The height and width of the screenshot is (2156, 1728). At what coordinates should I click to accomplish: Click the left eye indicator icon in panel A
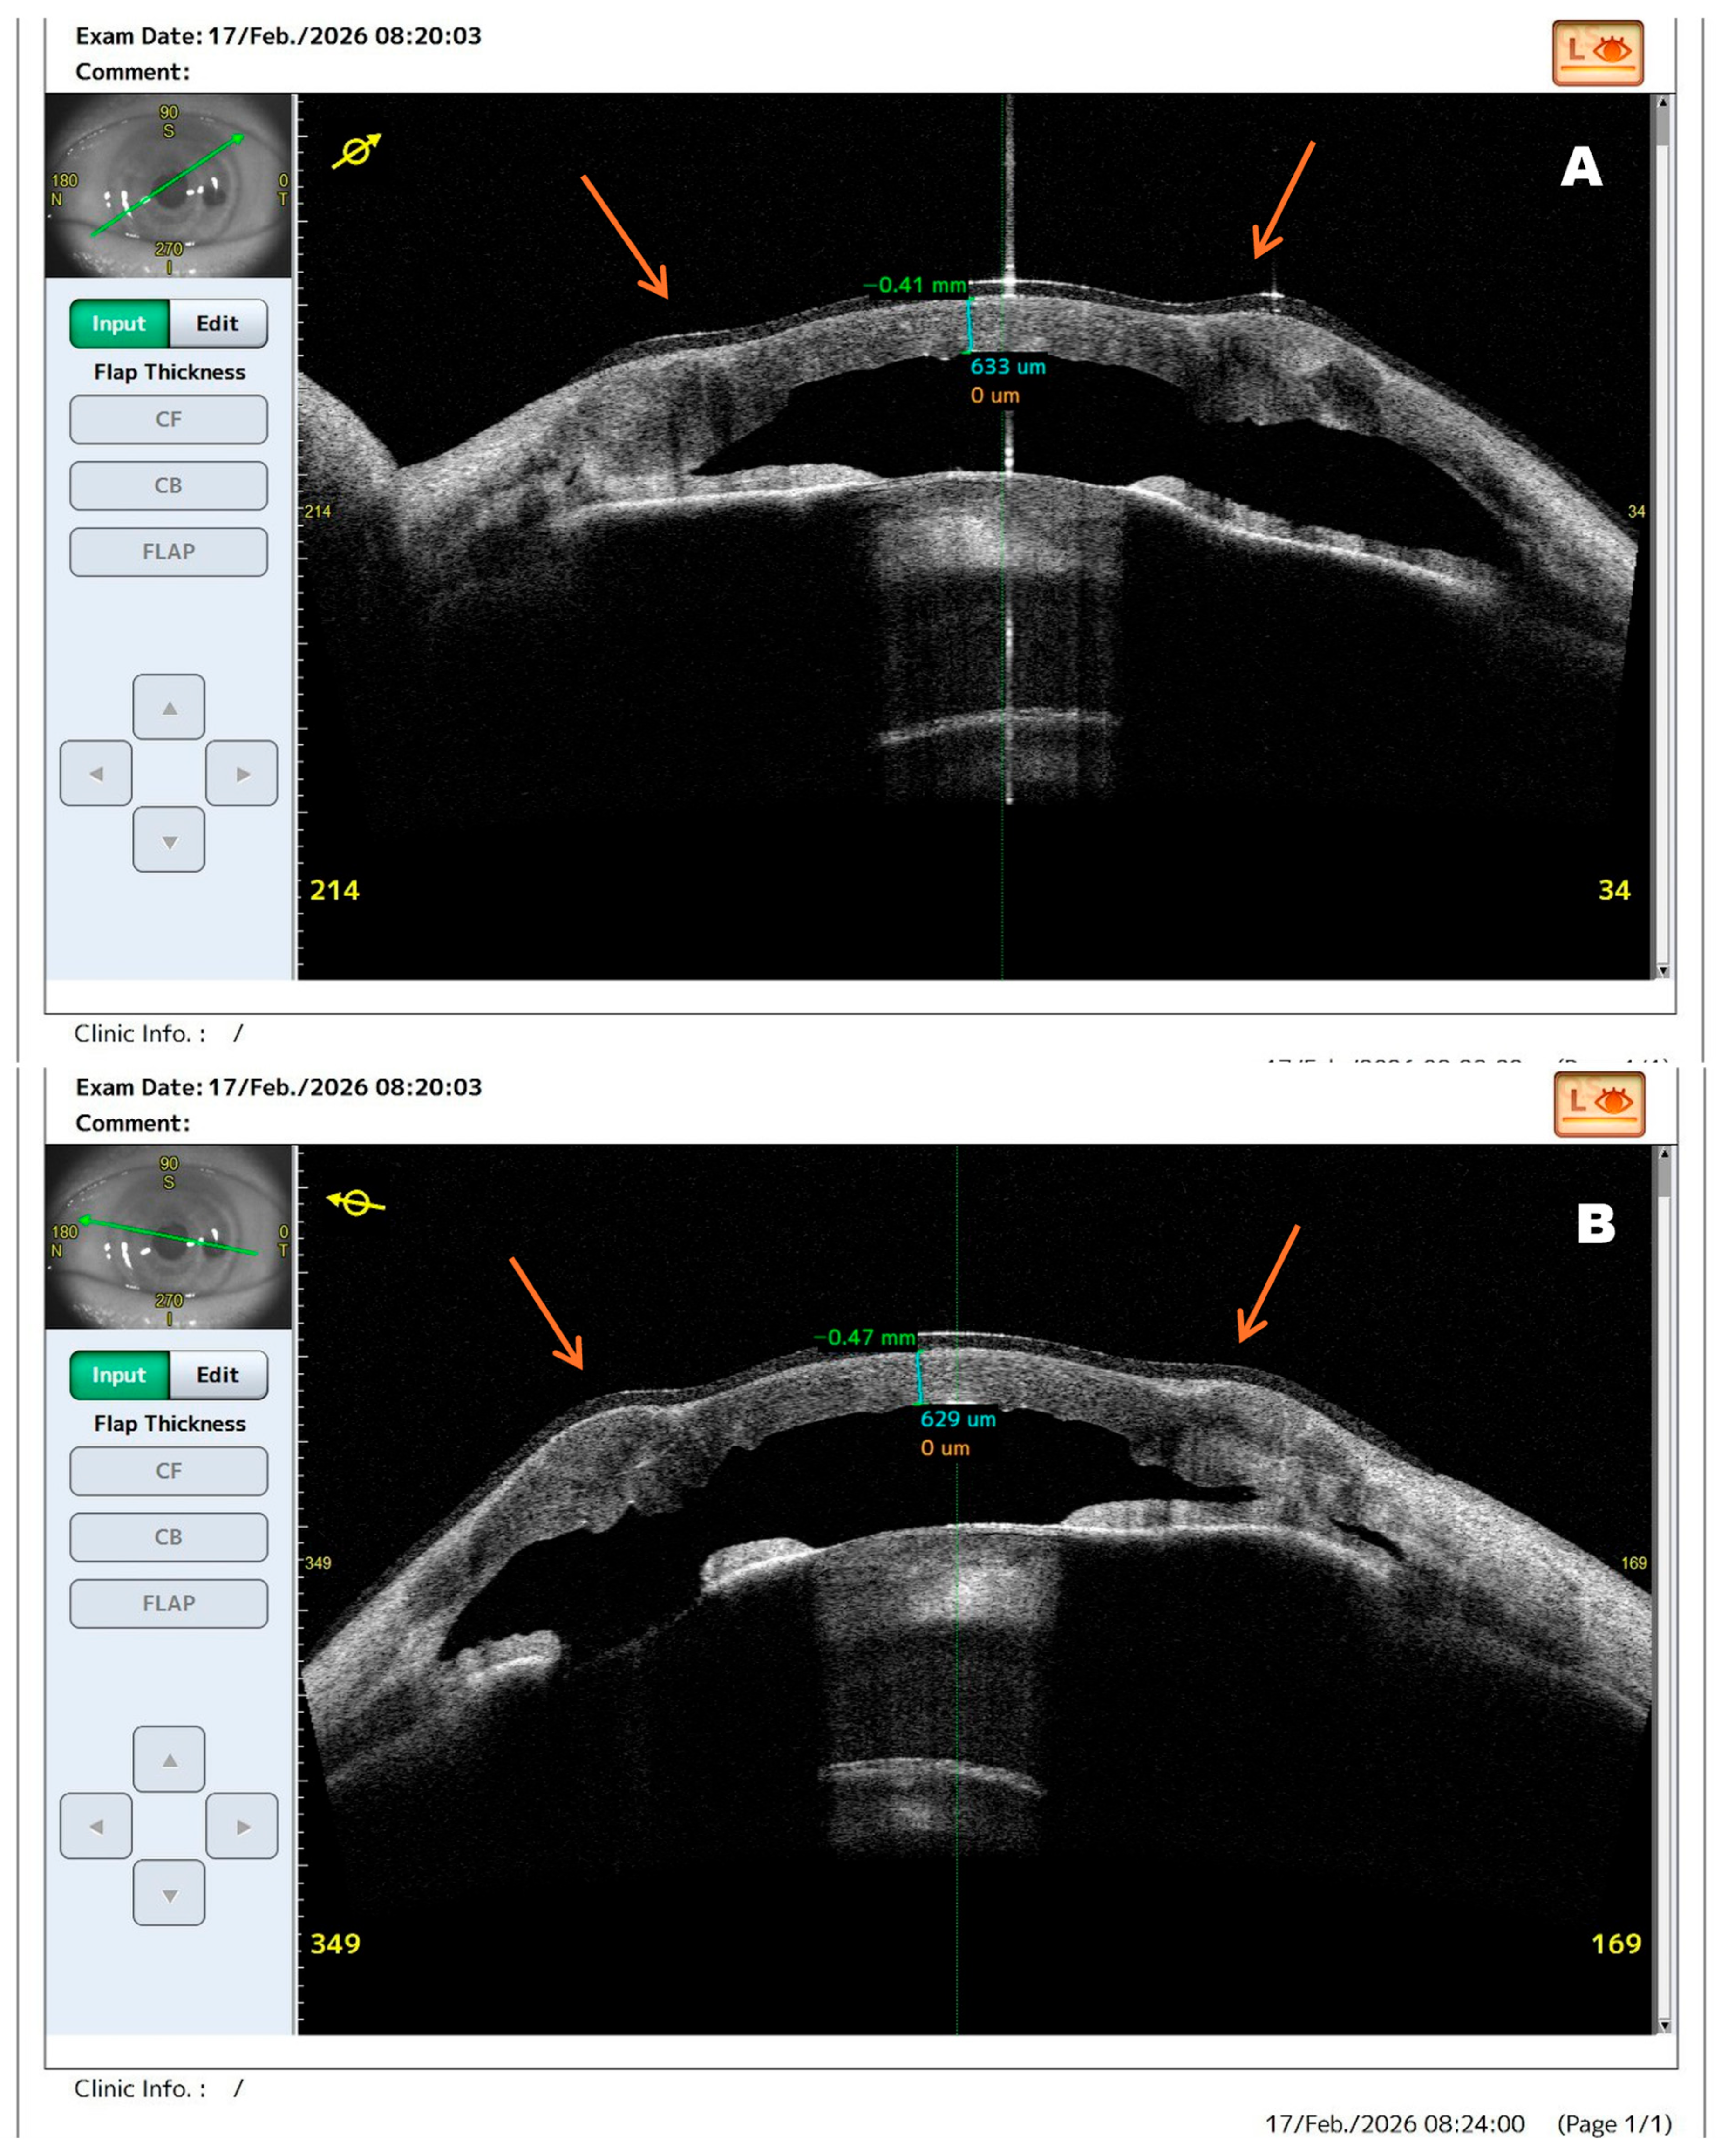(1597, 52)
